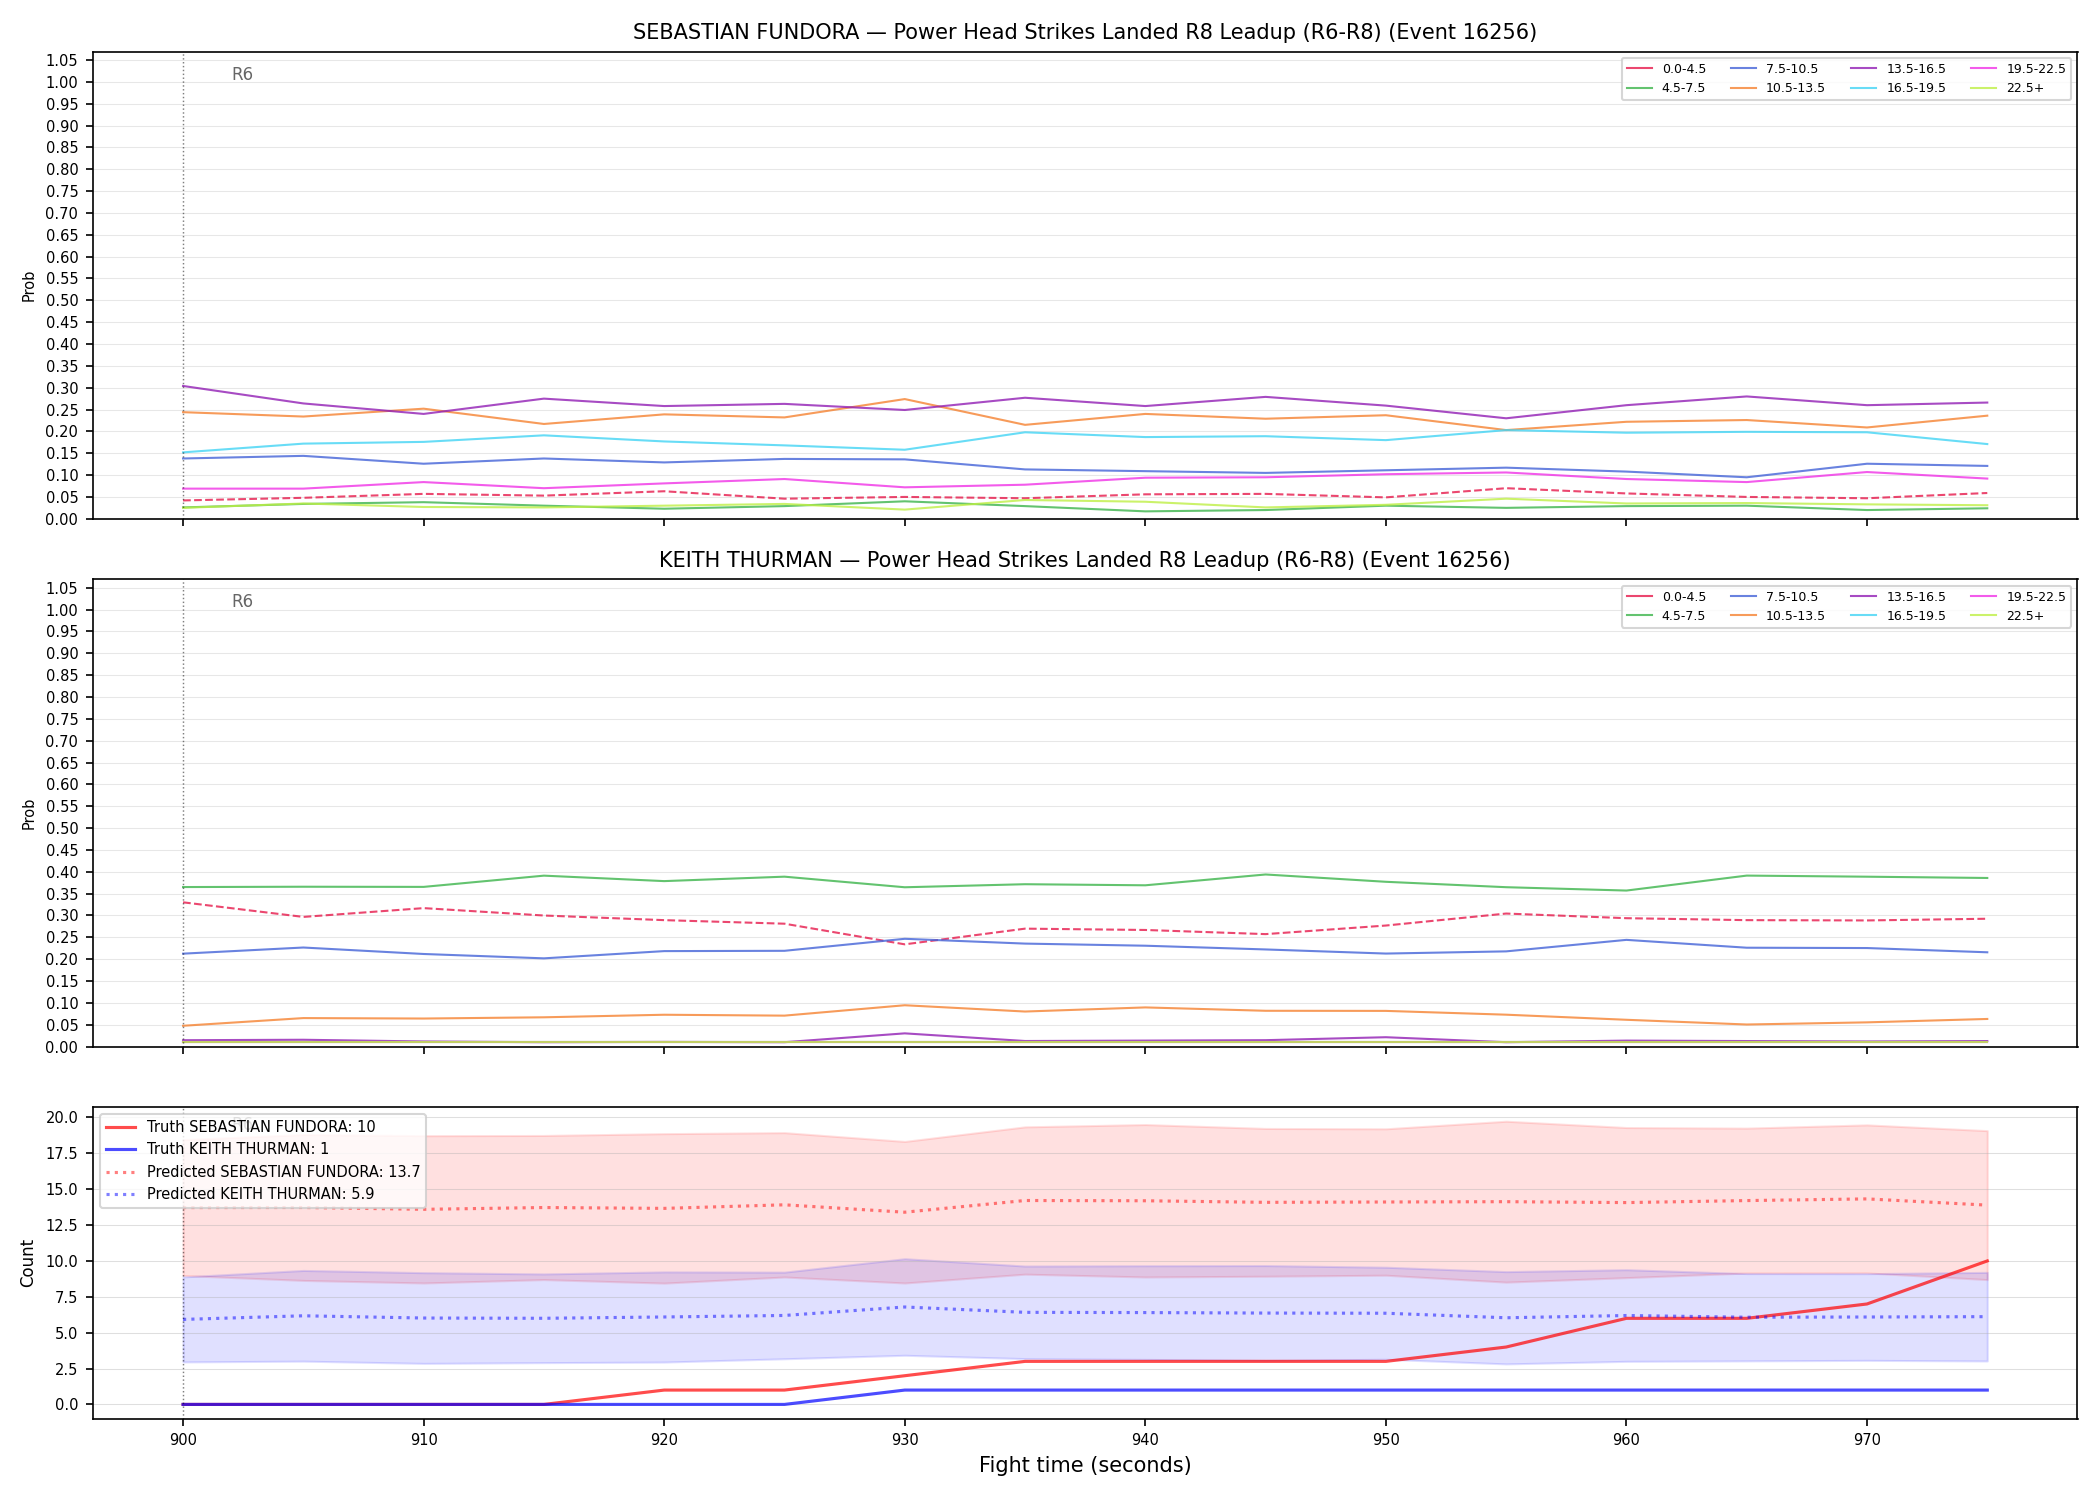
Task: Click the 930 x-axis tick label
Action: [904, 1440]
